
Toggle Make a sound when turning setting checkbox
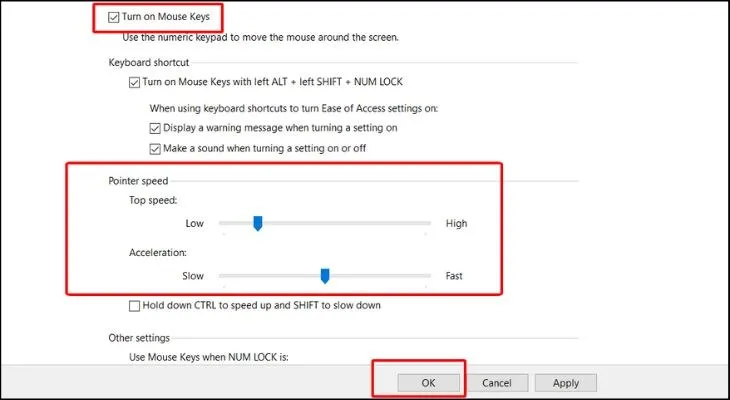[155, 149]
